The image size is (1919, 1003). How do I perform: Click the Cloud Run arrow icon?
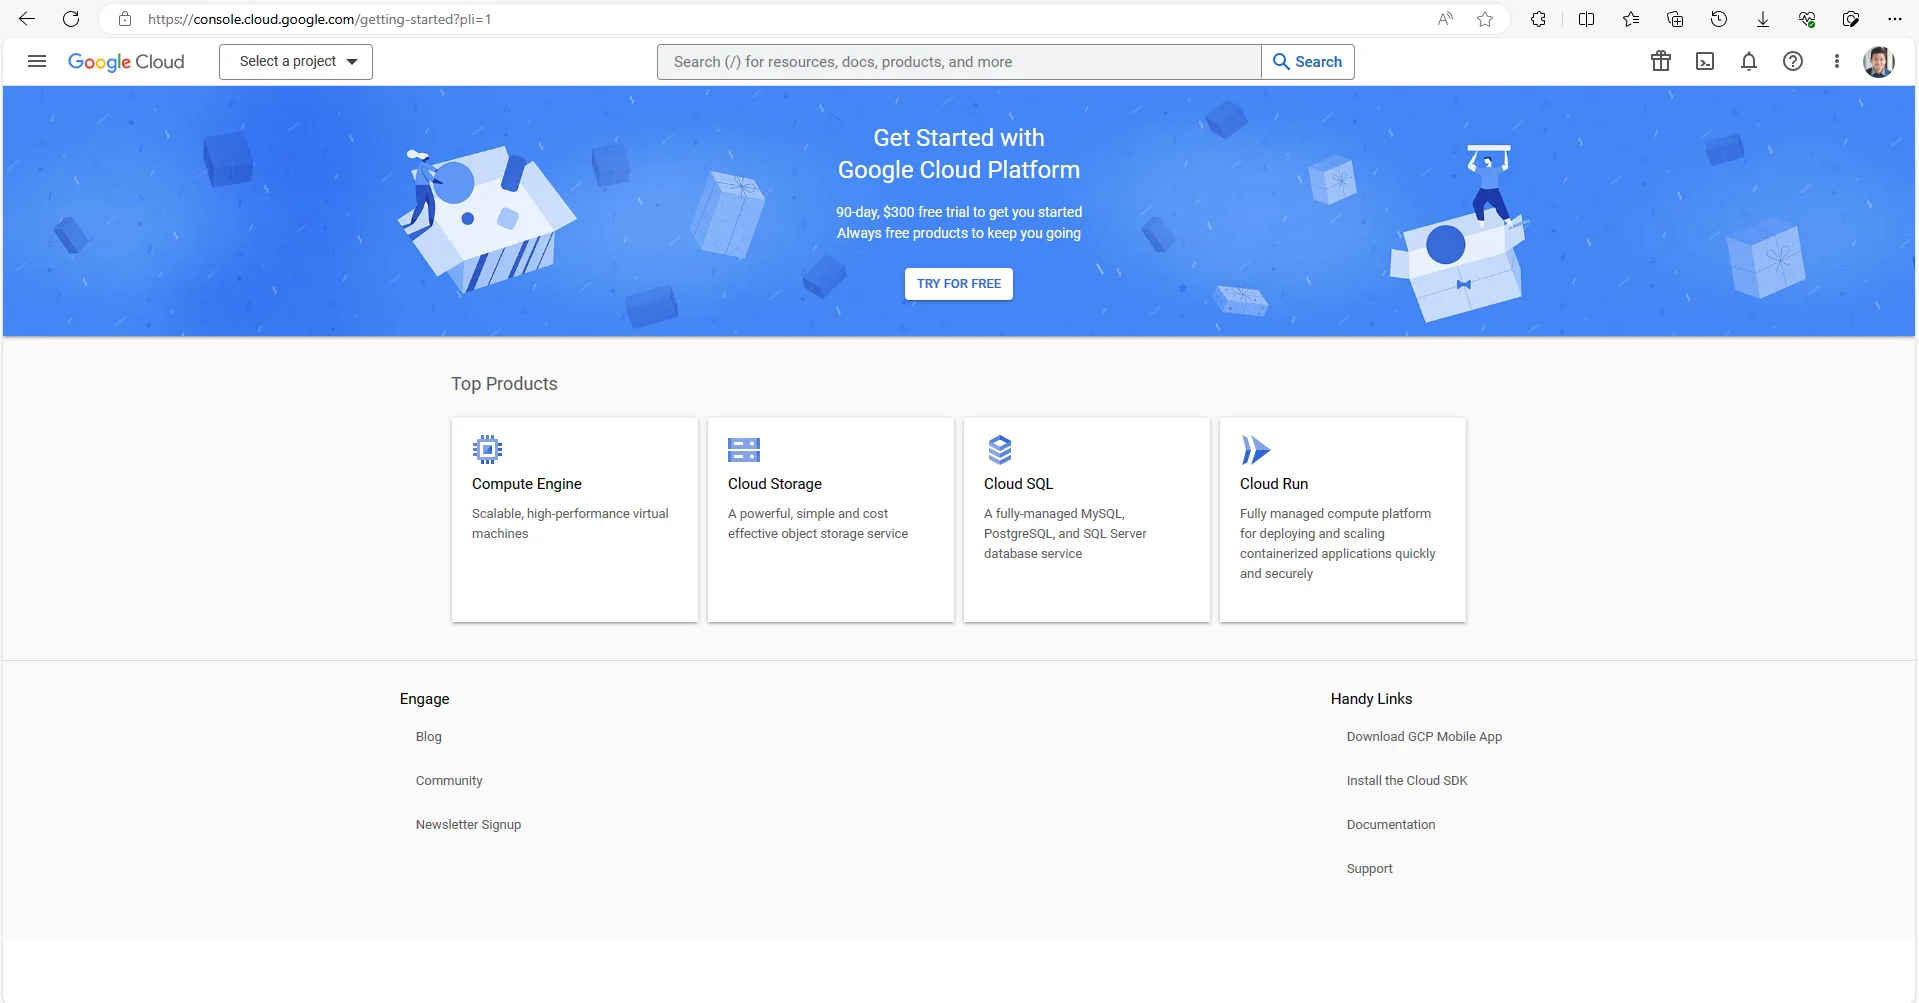click(x=1255, y=450)
